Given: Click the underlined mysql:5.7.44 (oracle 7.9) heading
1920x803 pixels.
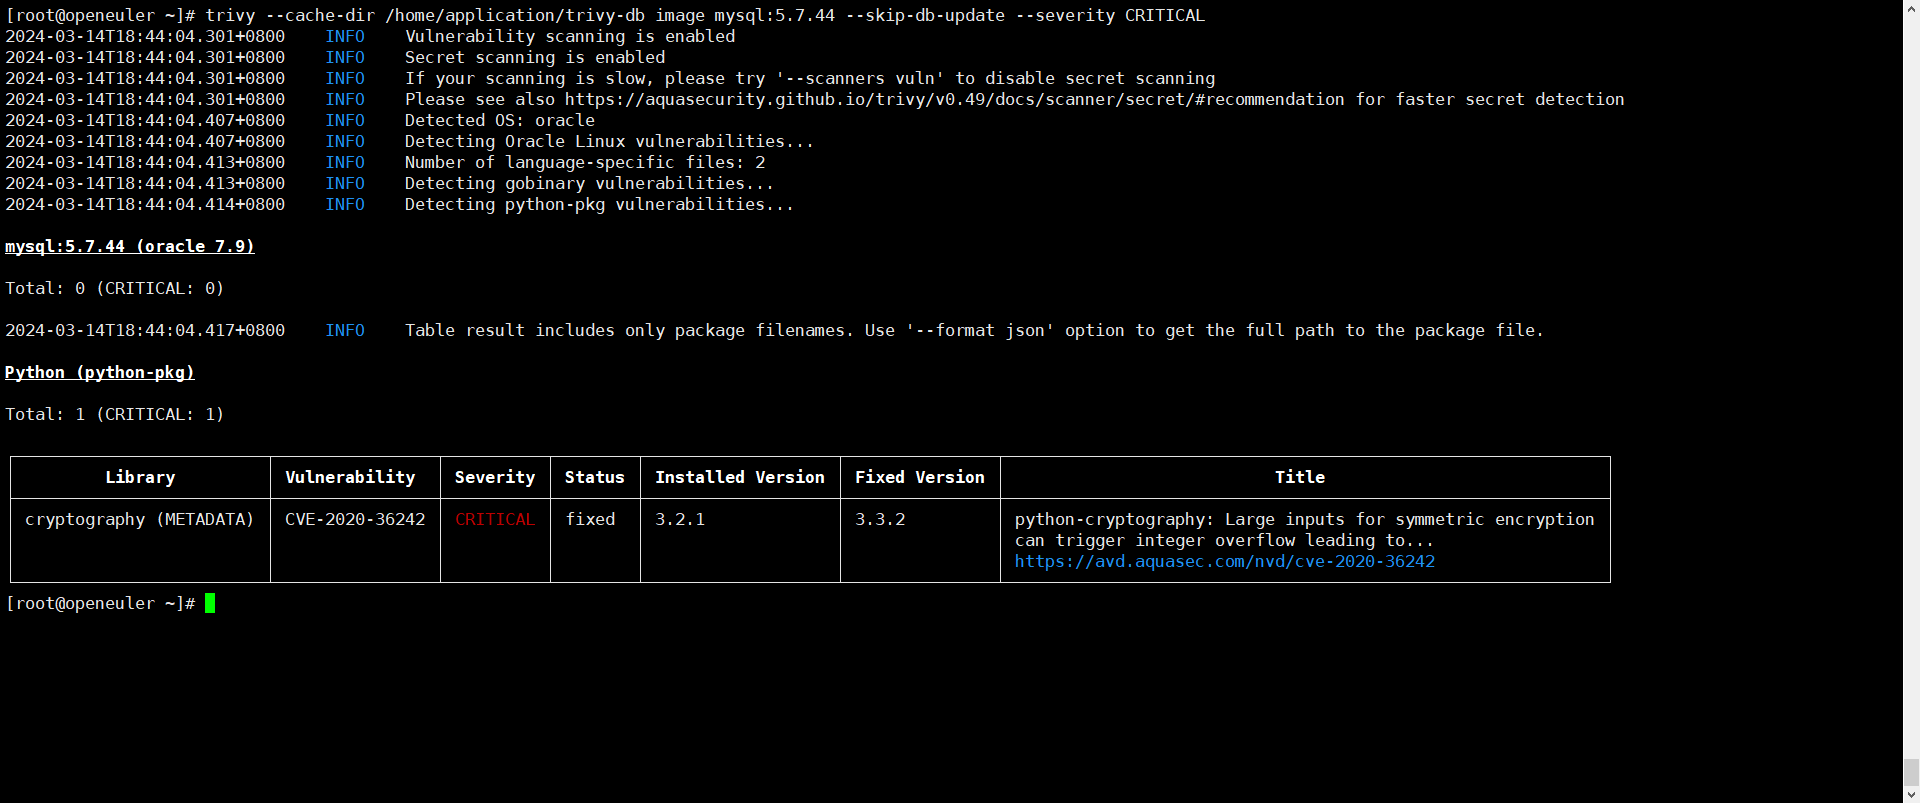Looking at the screenshot, I should (x=130, y=246).
